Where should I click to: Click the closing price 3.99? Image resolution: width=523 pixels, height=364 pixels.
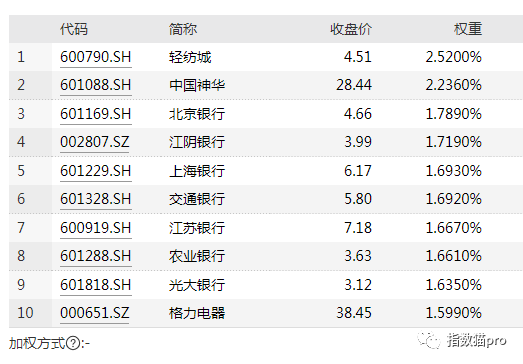(358, 142)
